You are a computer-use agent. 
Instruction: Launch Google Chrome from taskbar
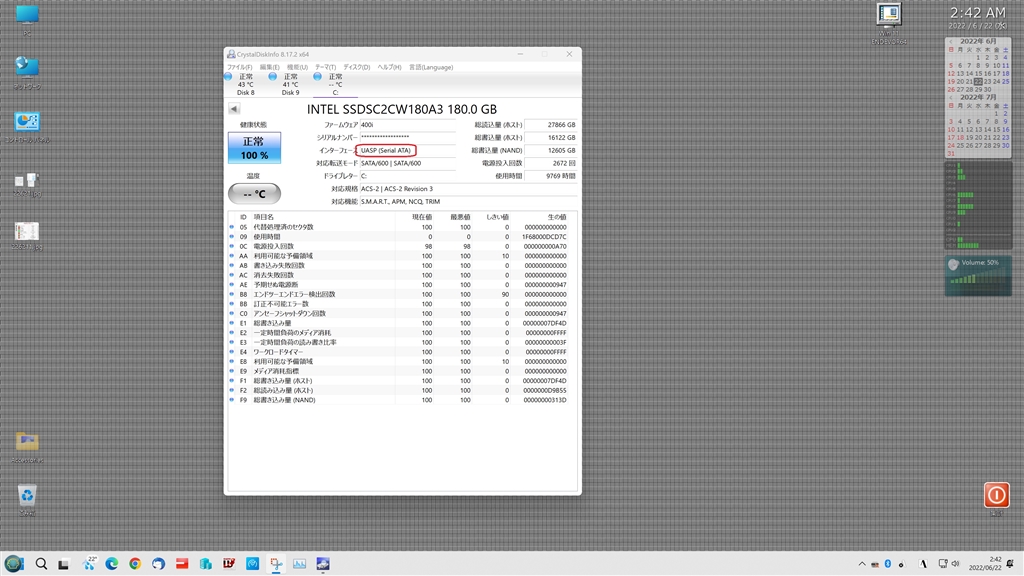(135, 564)
